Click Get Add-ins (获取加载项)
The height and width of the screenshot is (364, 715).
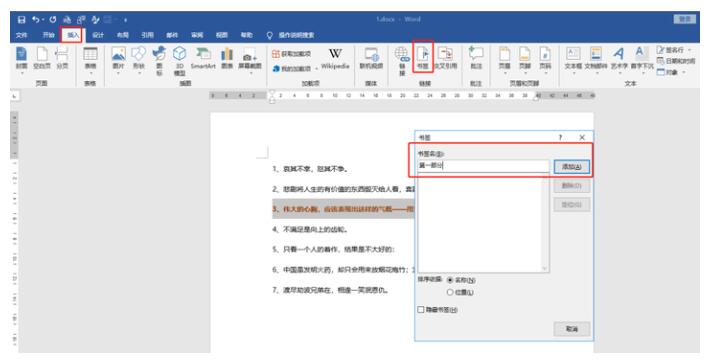click(292, 54)
